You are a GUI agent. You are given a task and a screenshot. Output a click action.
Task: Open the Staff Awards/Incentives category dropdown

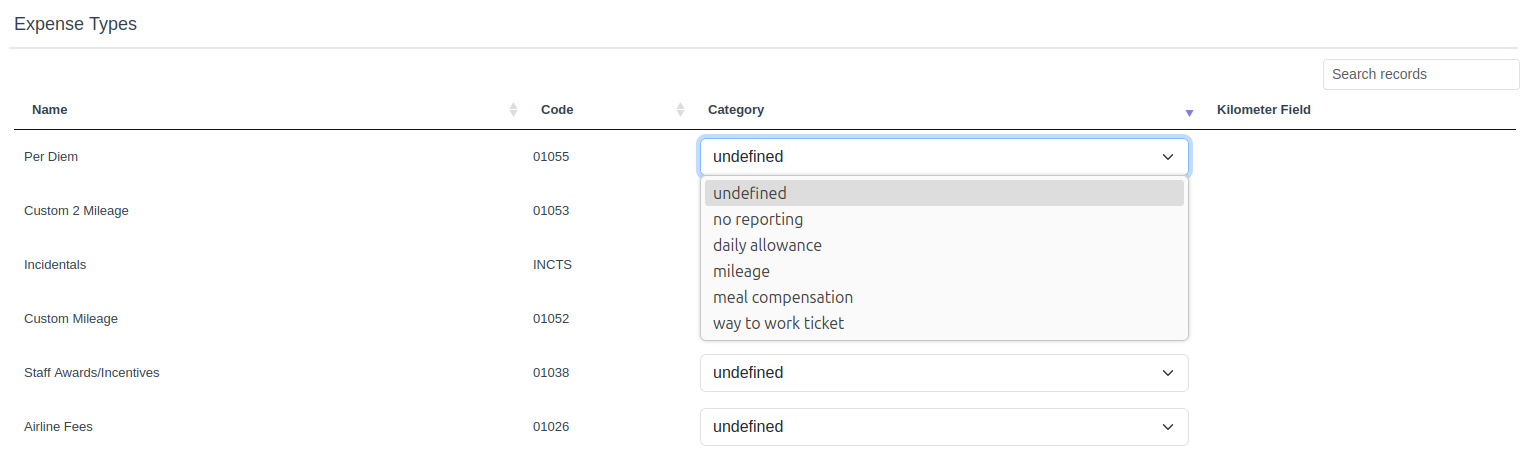(x=943, y=373)
